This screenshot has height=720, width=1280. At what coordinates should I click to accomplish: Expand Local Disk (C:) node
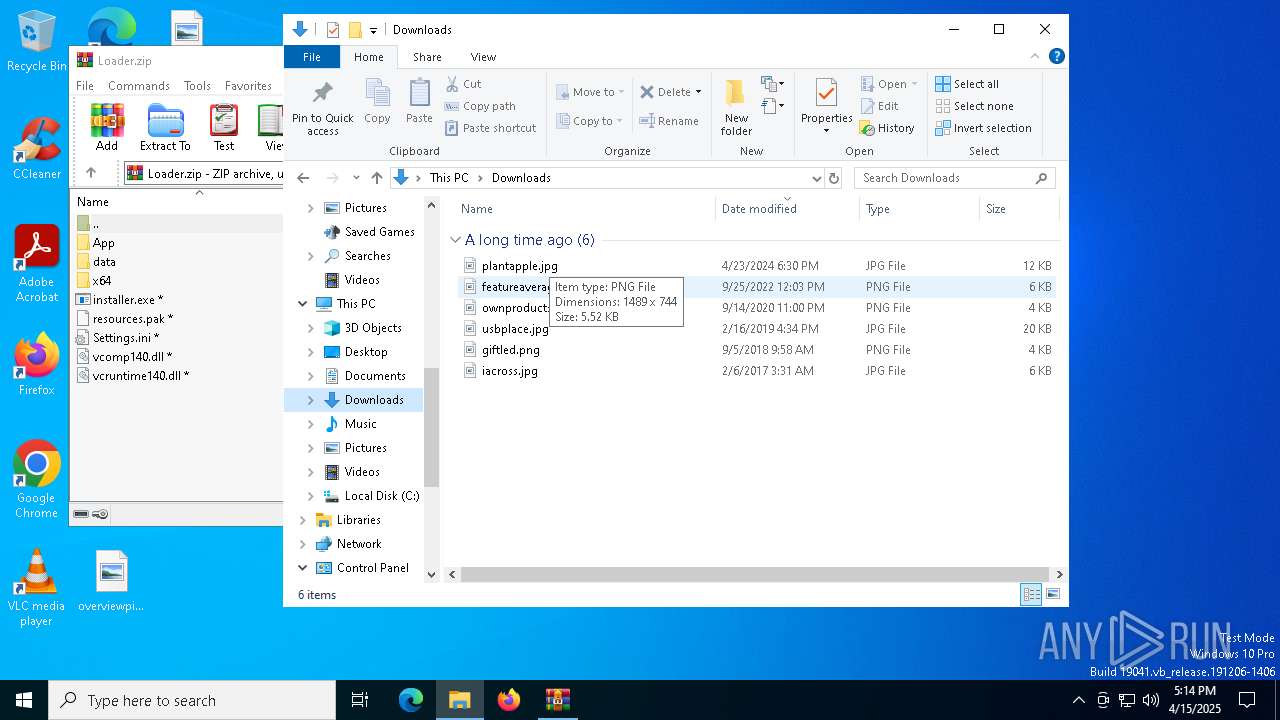coord(311,496)
